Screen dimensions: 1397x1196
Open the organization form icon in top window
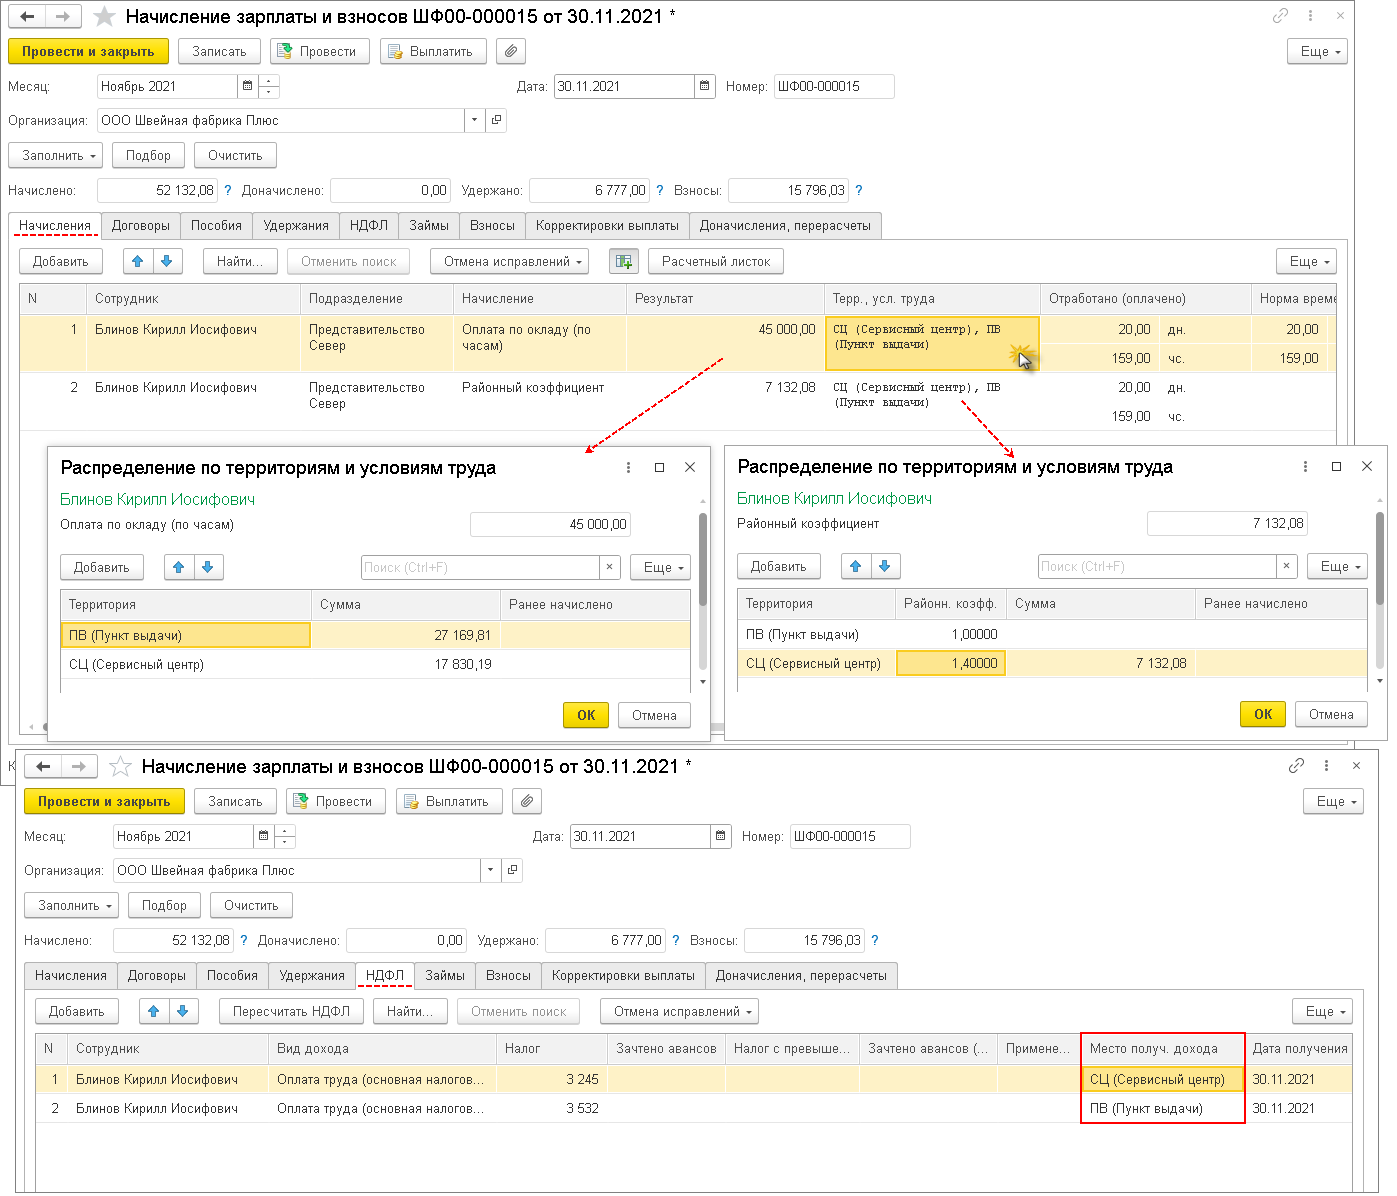496,120
